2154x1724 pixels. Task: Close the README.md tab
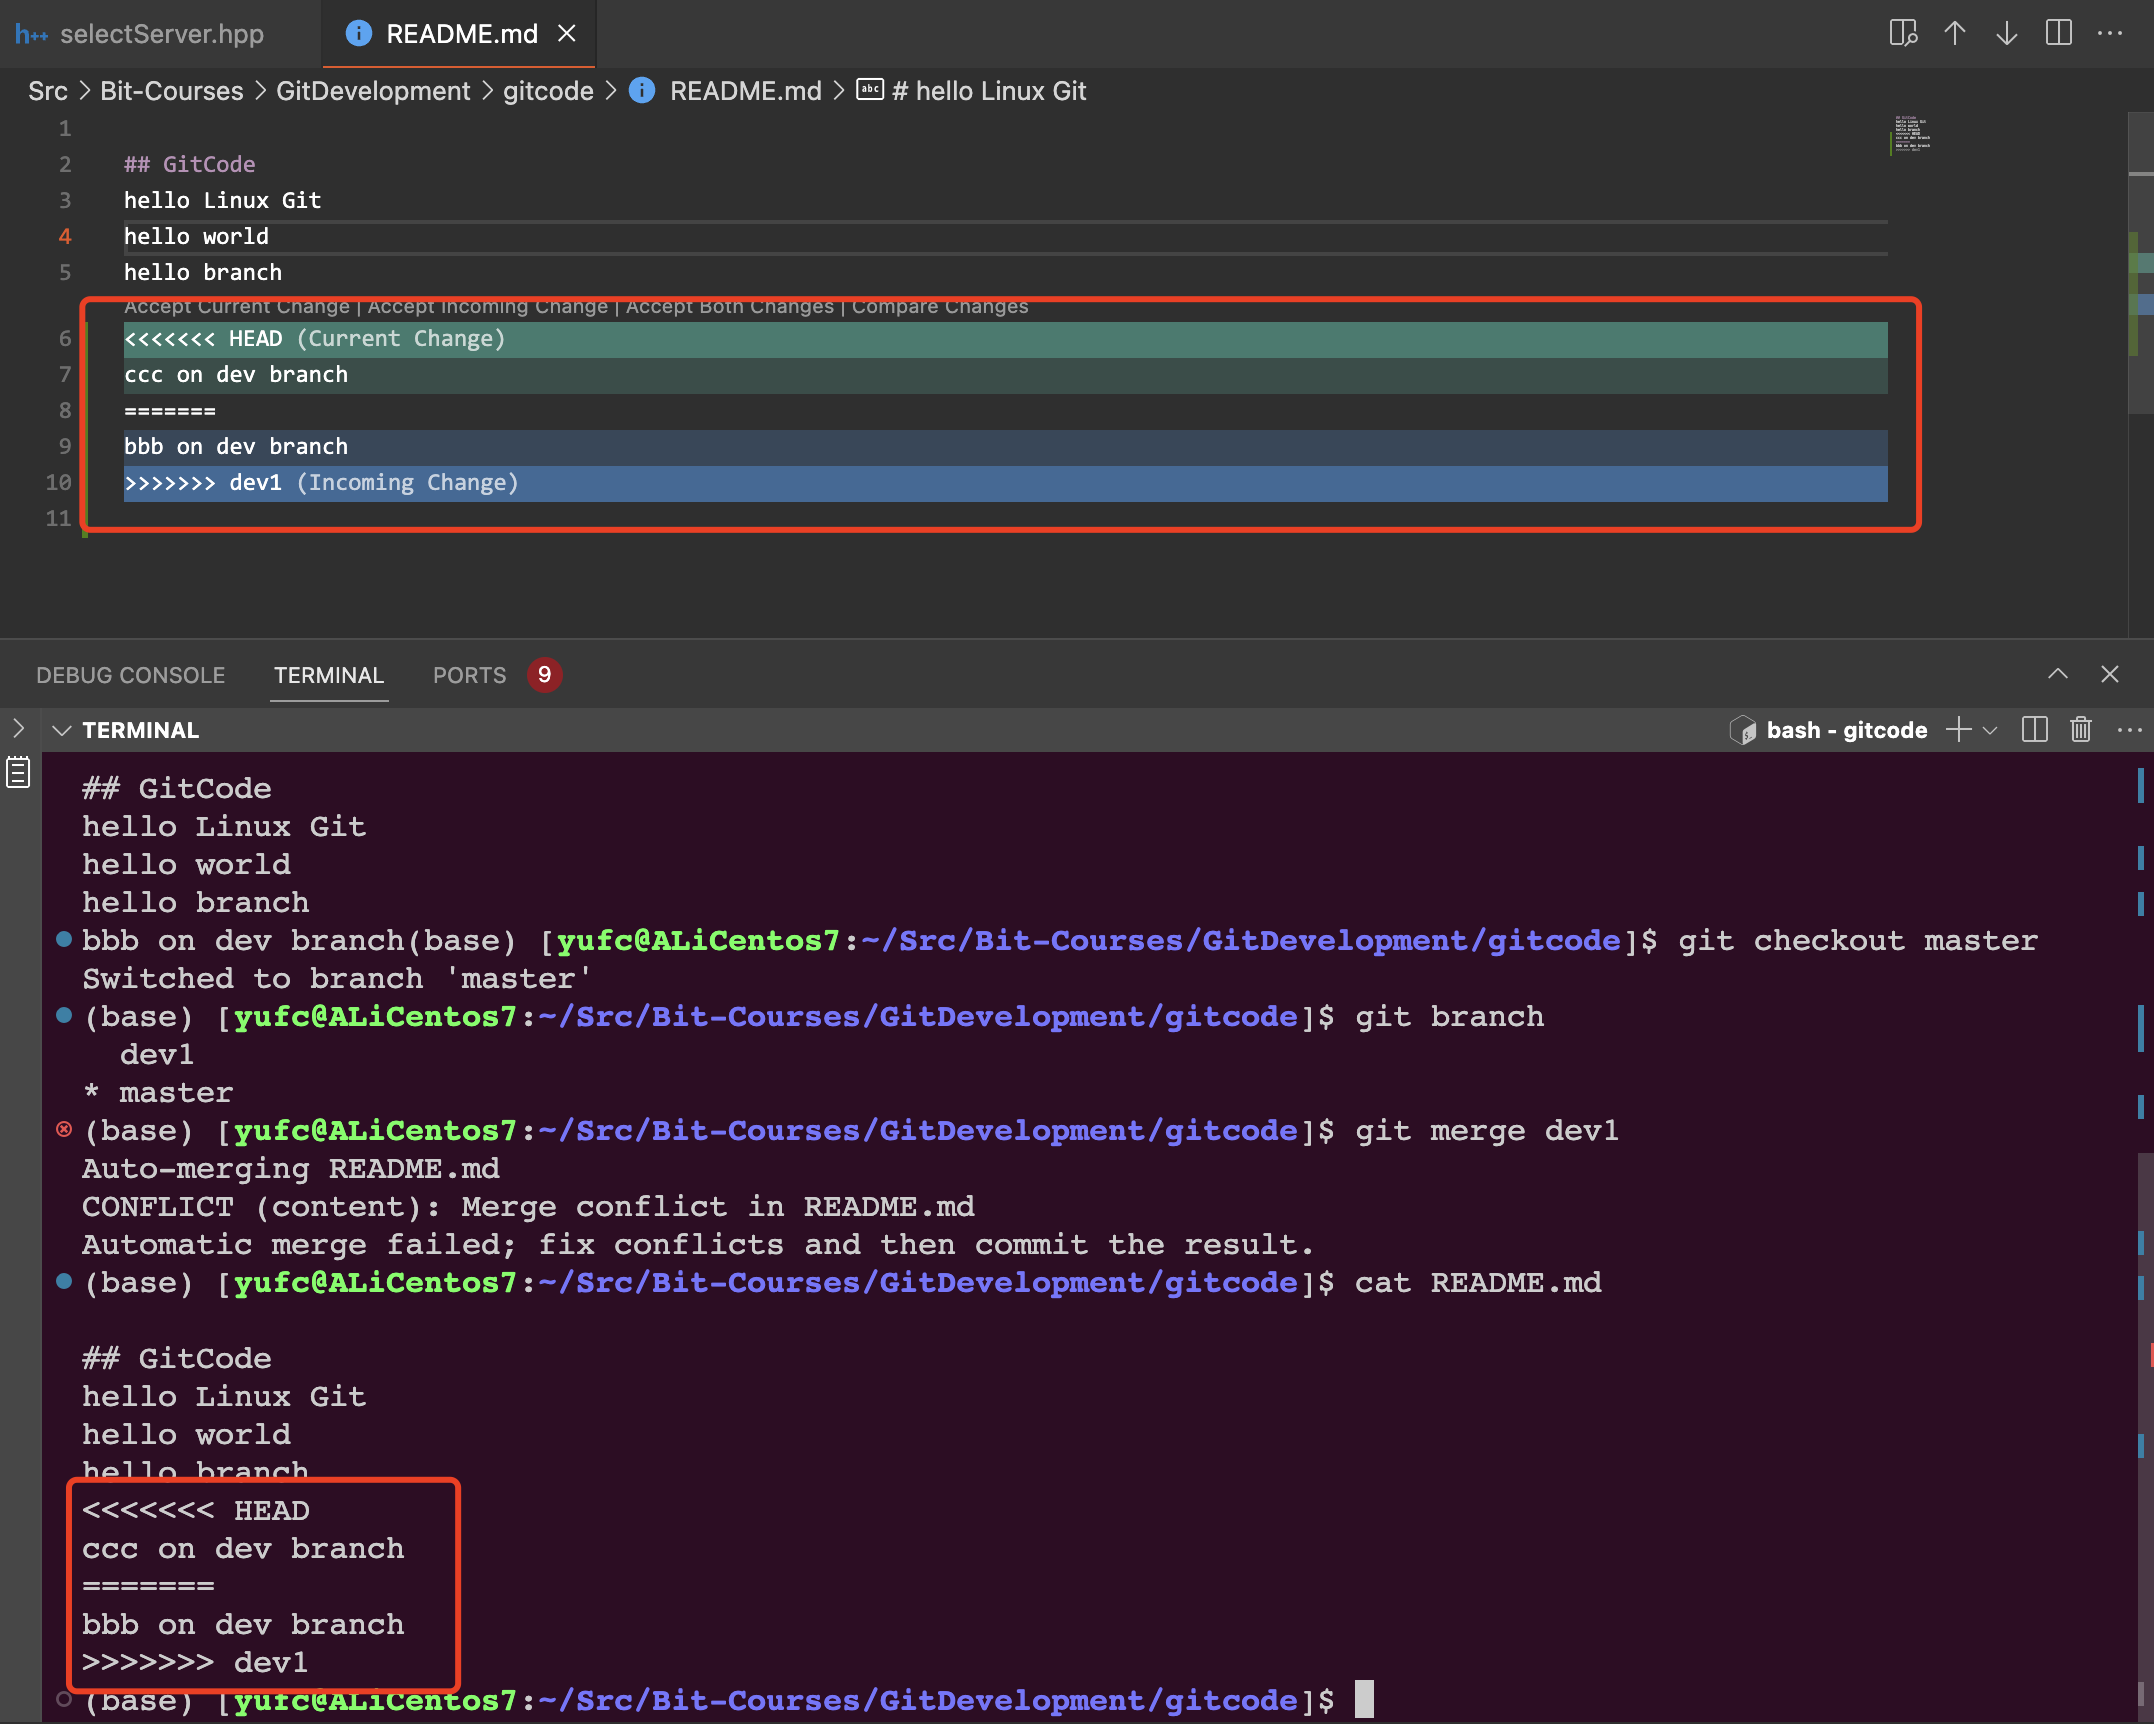tap(567, 34)
